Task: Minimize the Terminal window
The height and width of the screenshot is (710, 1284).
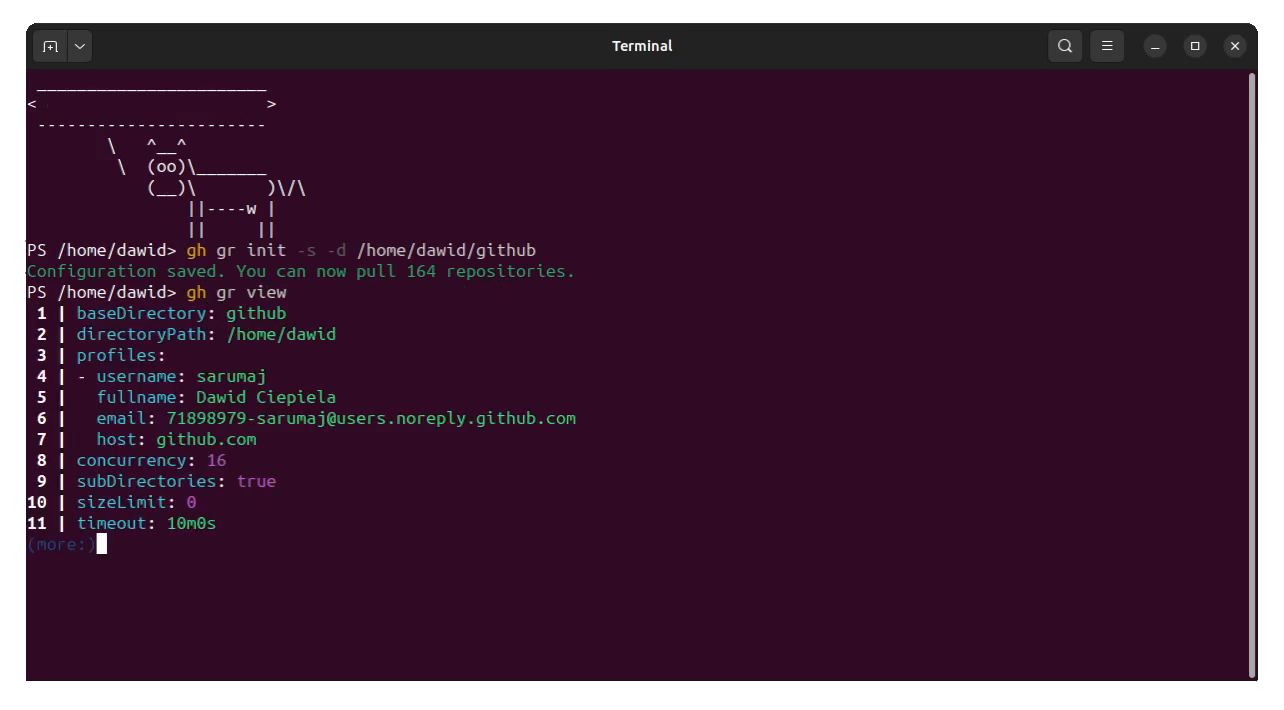Action: (1155, 46)
